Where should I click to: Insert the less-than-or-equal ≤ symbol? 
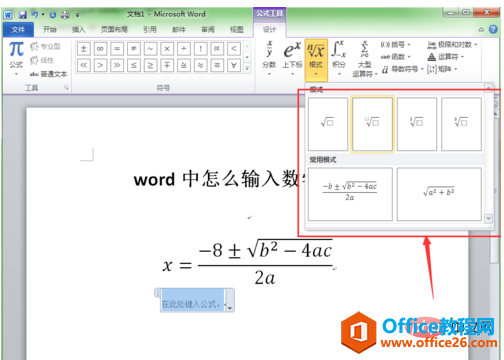click(134, 65)
